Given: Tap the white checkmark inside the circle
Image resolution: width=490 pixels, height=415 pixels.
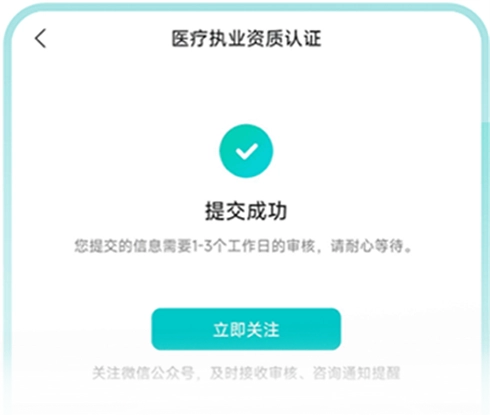Looking at the screenshot, I should click(x=246, y=151).
